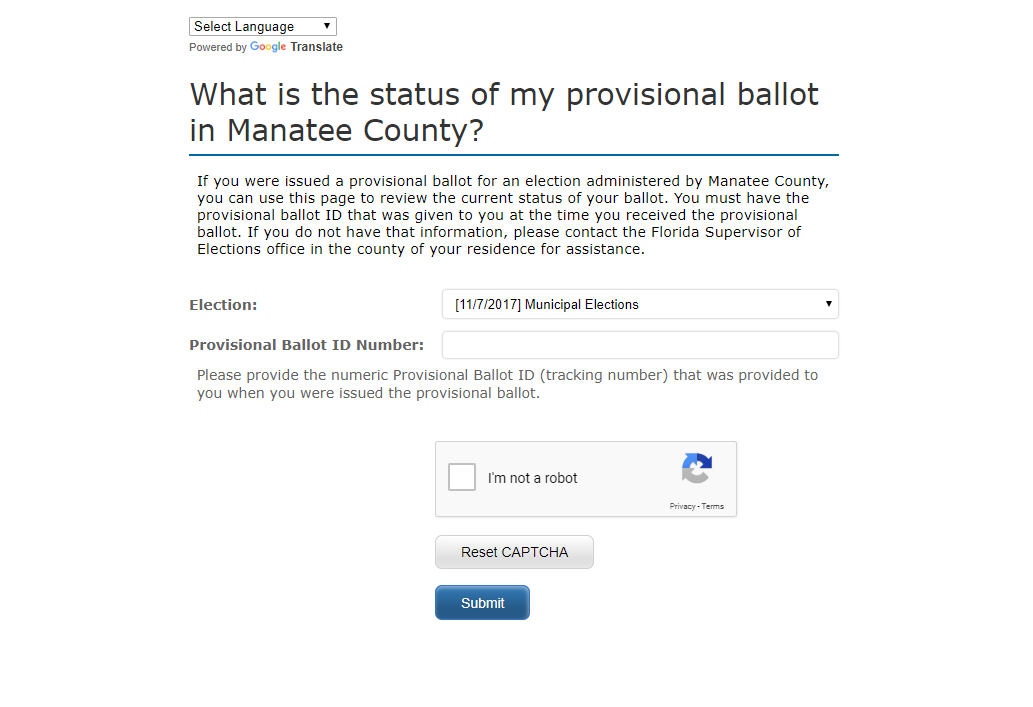The image size is (1033, 707).
Task: Click the intro paragraph about Manatee County
Action: (513, 215)
